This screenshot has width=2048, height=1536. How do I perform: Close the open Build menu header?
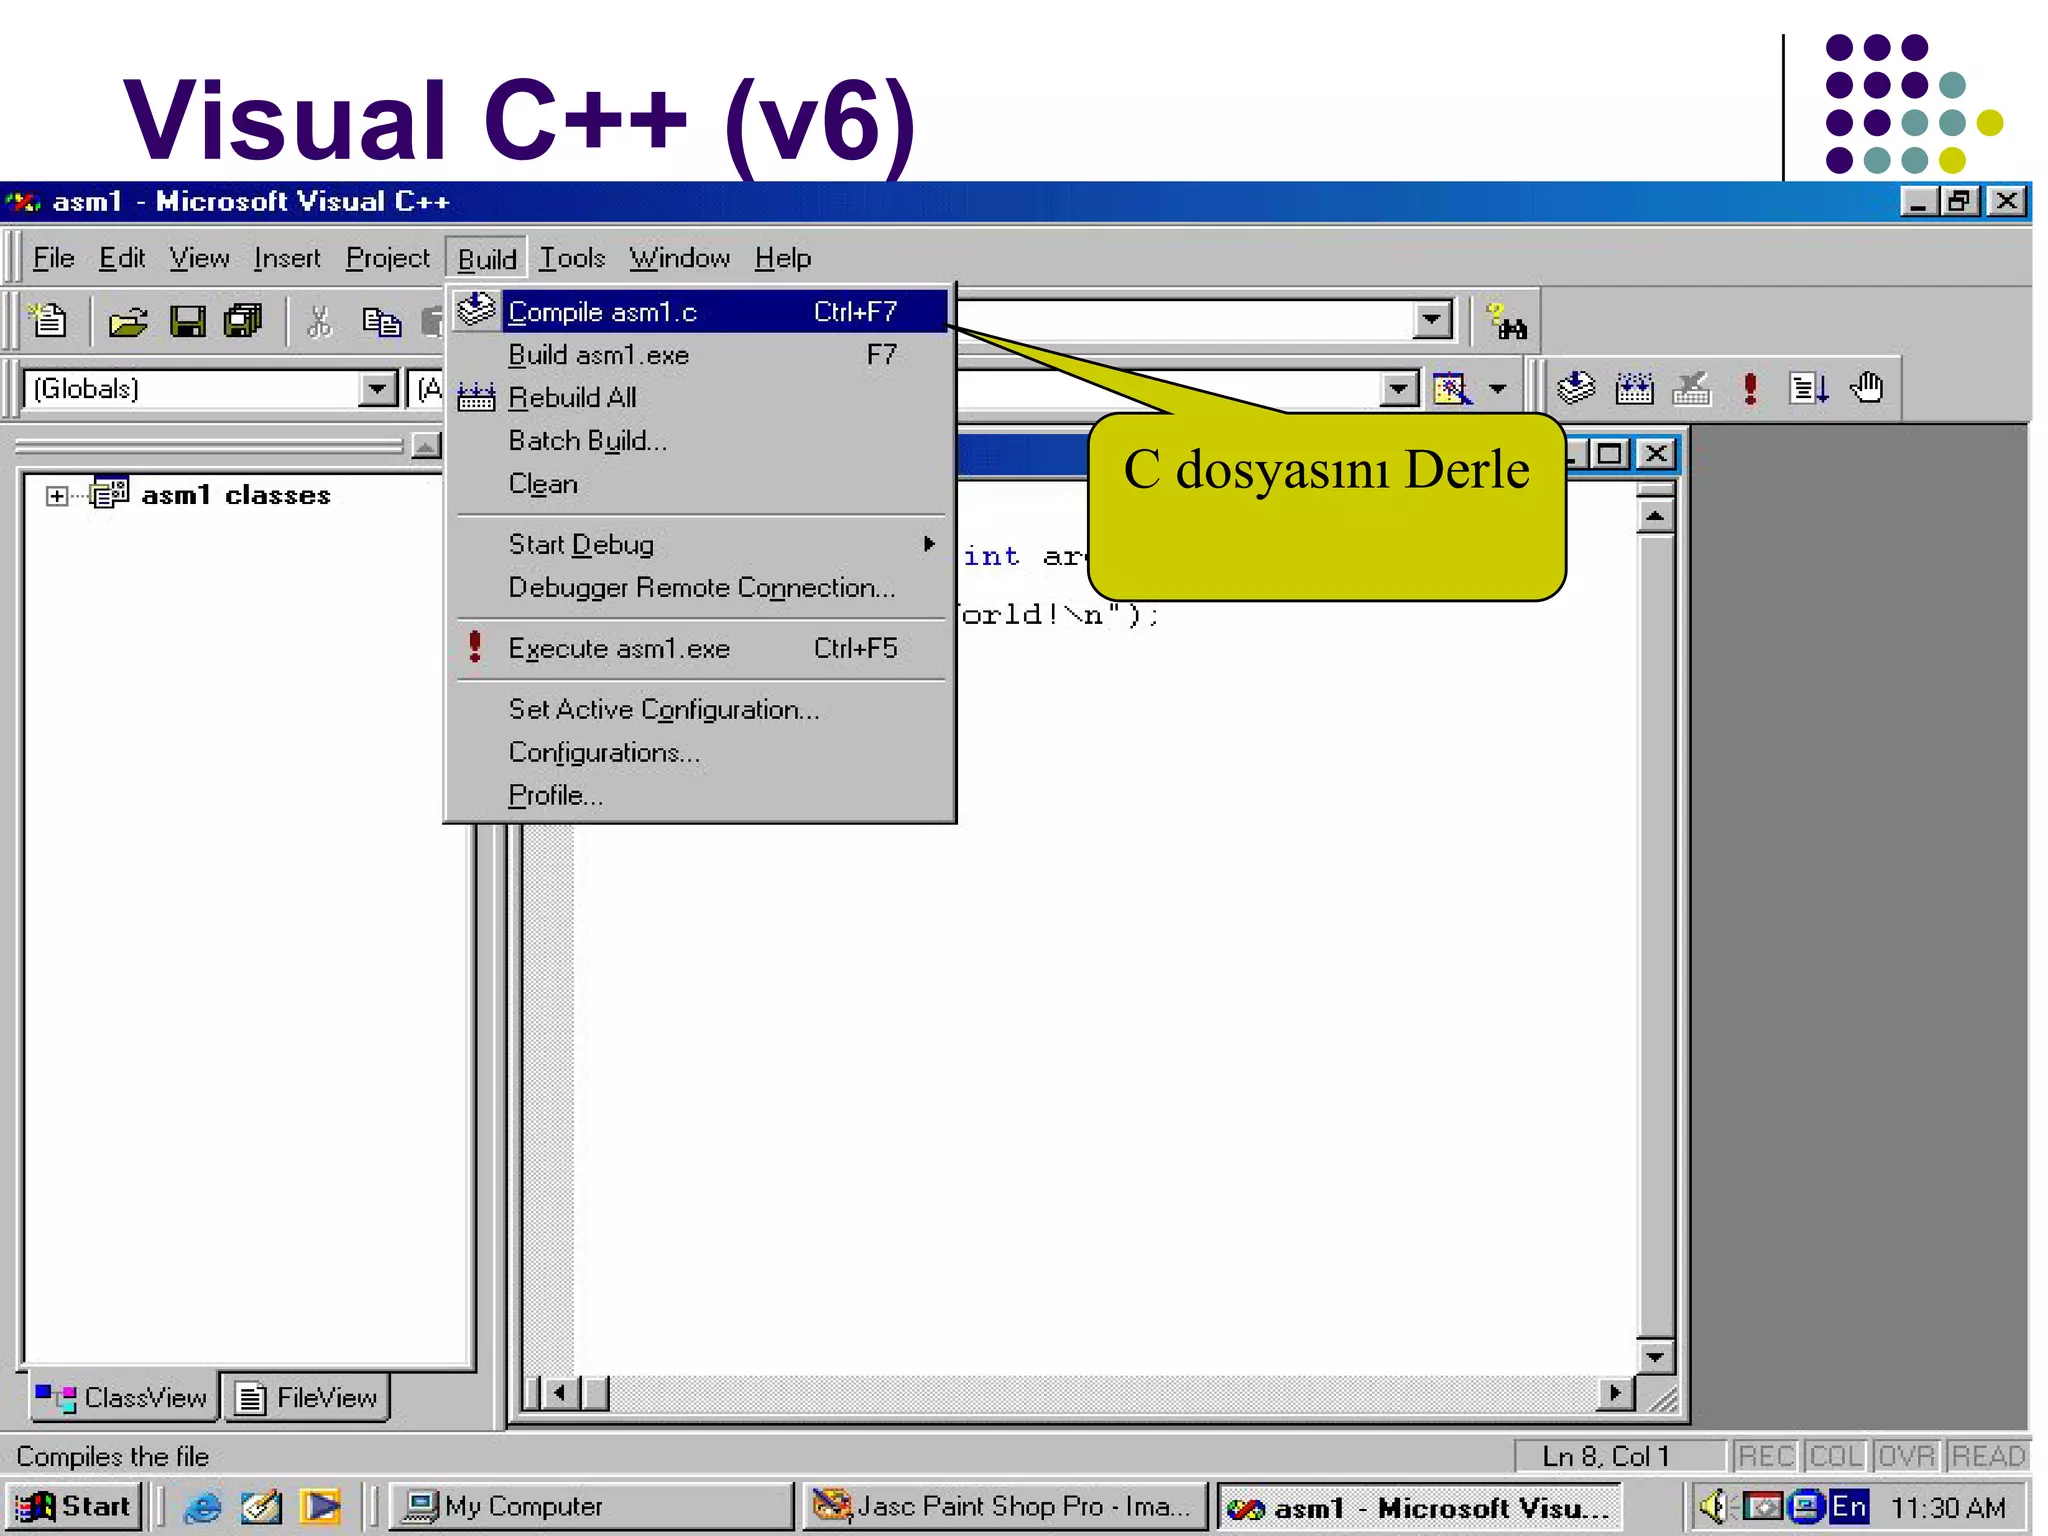487,259
